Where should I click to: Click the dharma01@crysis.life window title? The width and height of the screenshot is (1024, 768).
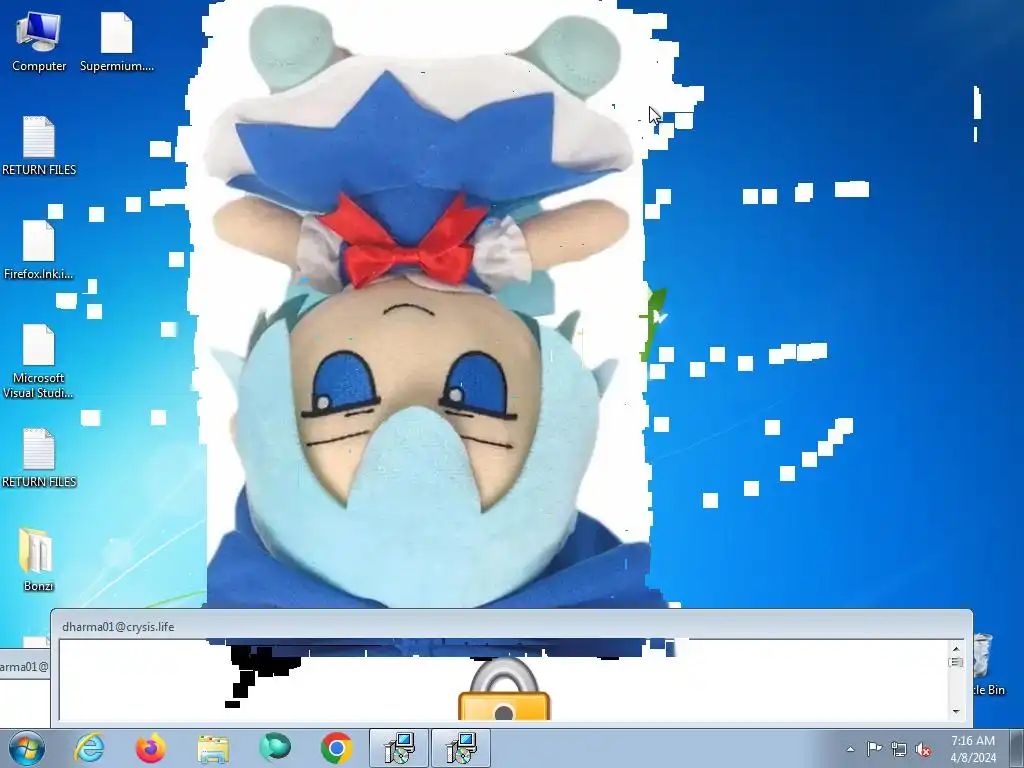118,626
